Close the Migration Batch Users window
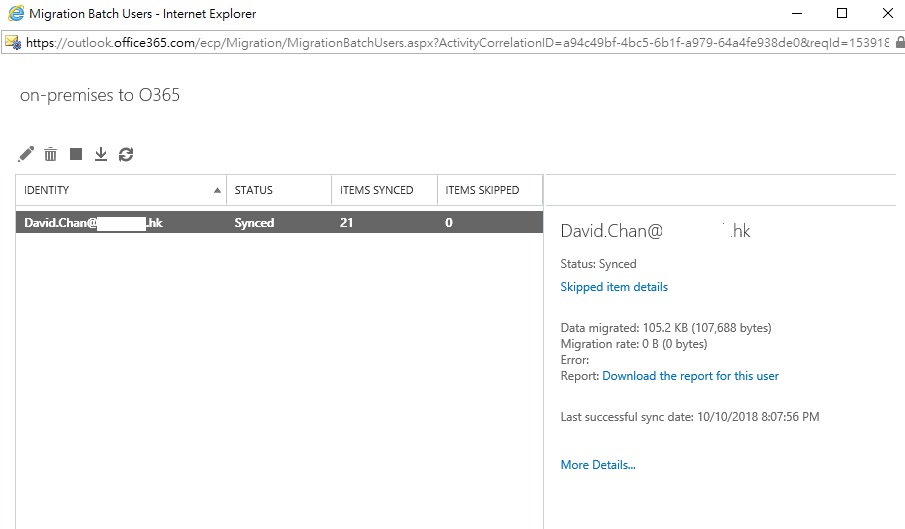 tap(888, 13)
